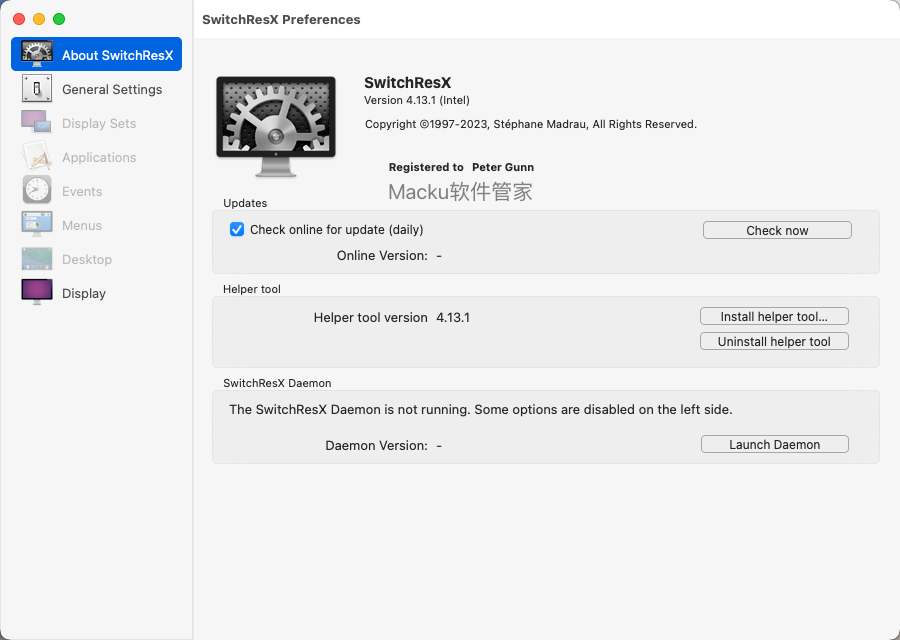Toggle Check online for update checkbox
This screenshot has height=640, width=900.
pyautogui.click(x=236, y=230)
